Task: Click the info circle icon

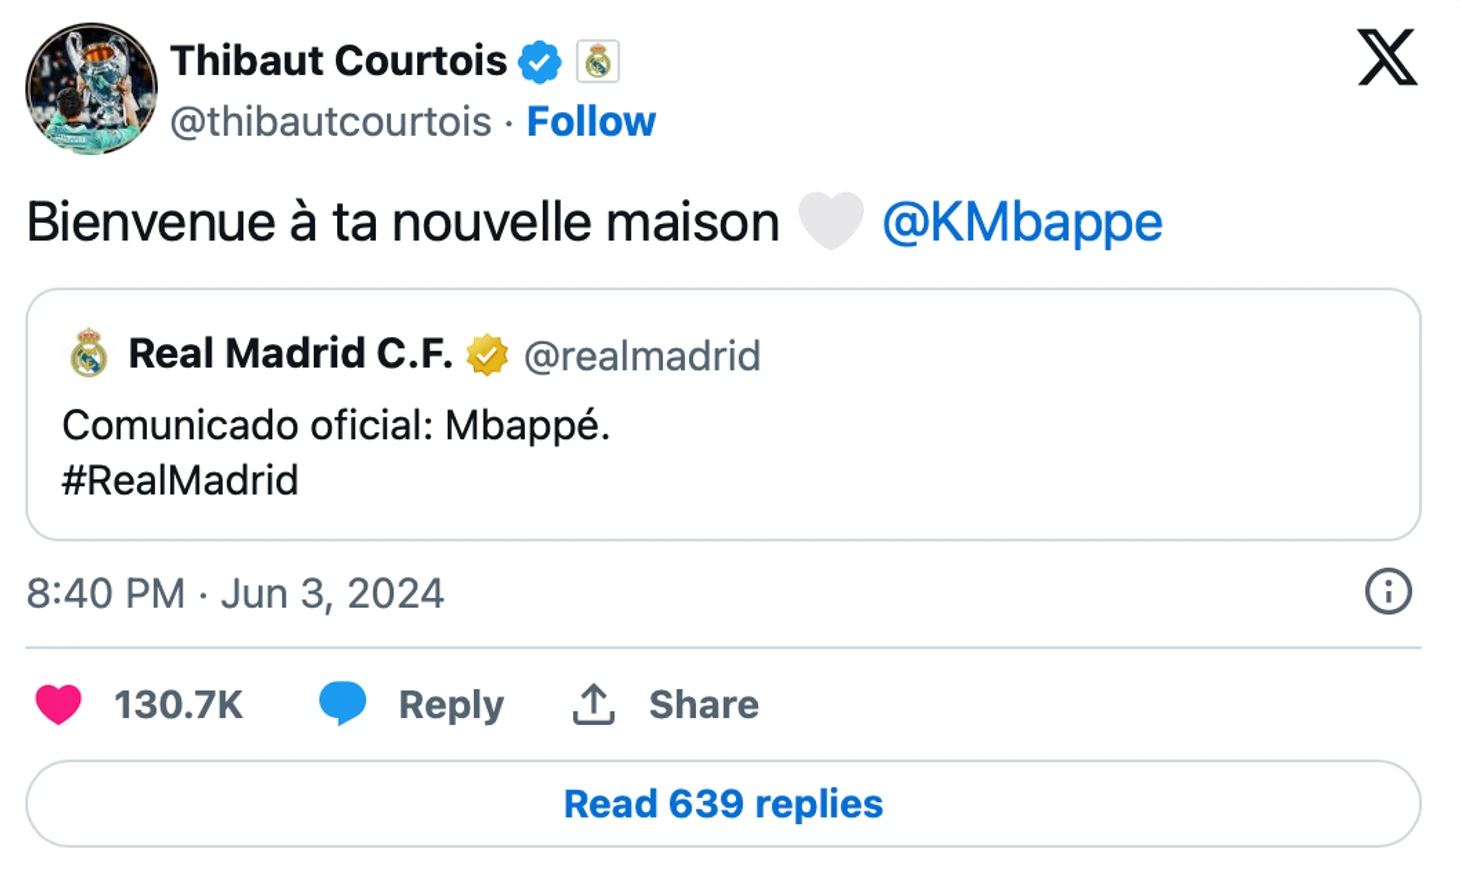Action: point(1388,592)
